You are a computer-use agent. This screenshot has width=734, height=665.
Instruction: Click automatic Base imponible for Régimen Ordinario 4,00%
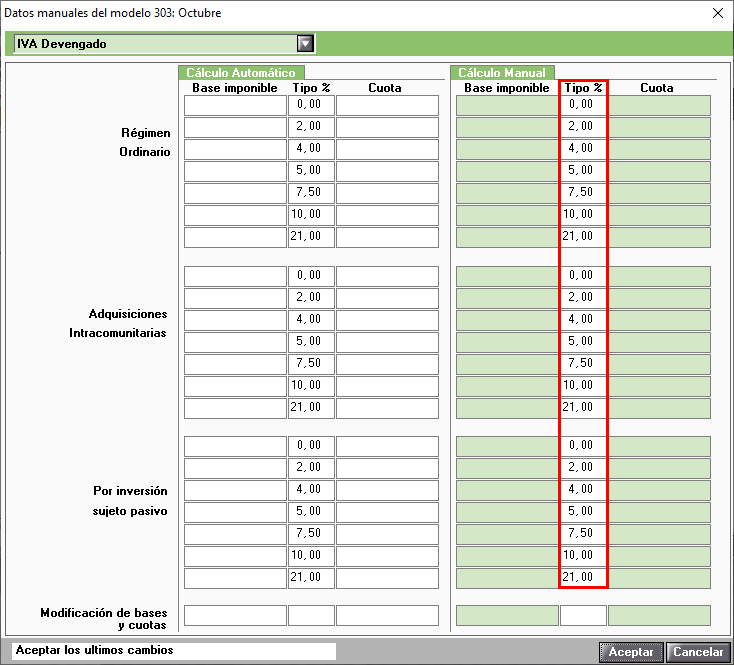(235, 149)
